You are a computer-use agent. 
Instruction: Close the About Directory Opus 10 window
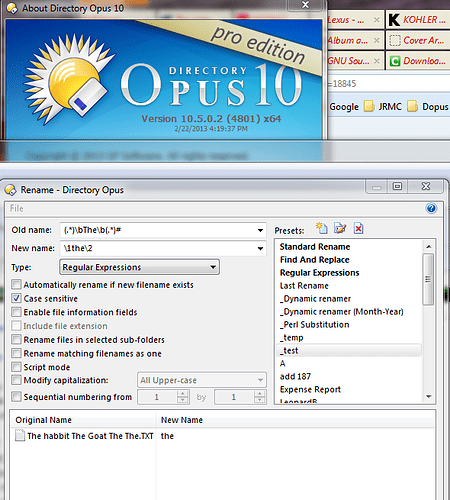coord(305,5)
